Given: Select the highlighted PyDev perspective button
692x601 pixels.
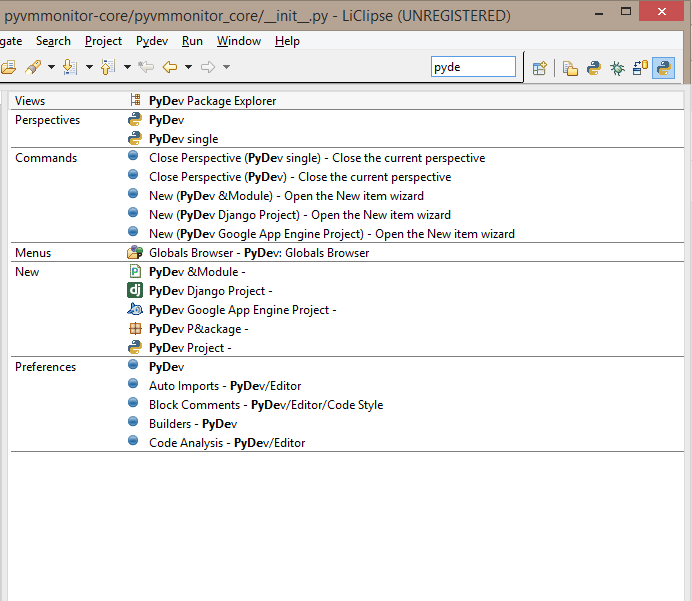Looking at the screenshot, I should (663, 68).
